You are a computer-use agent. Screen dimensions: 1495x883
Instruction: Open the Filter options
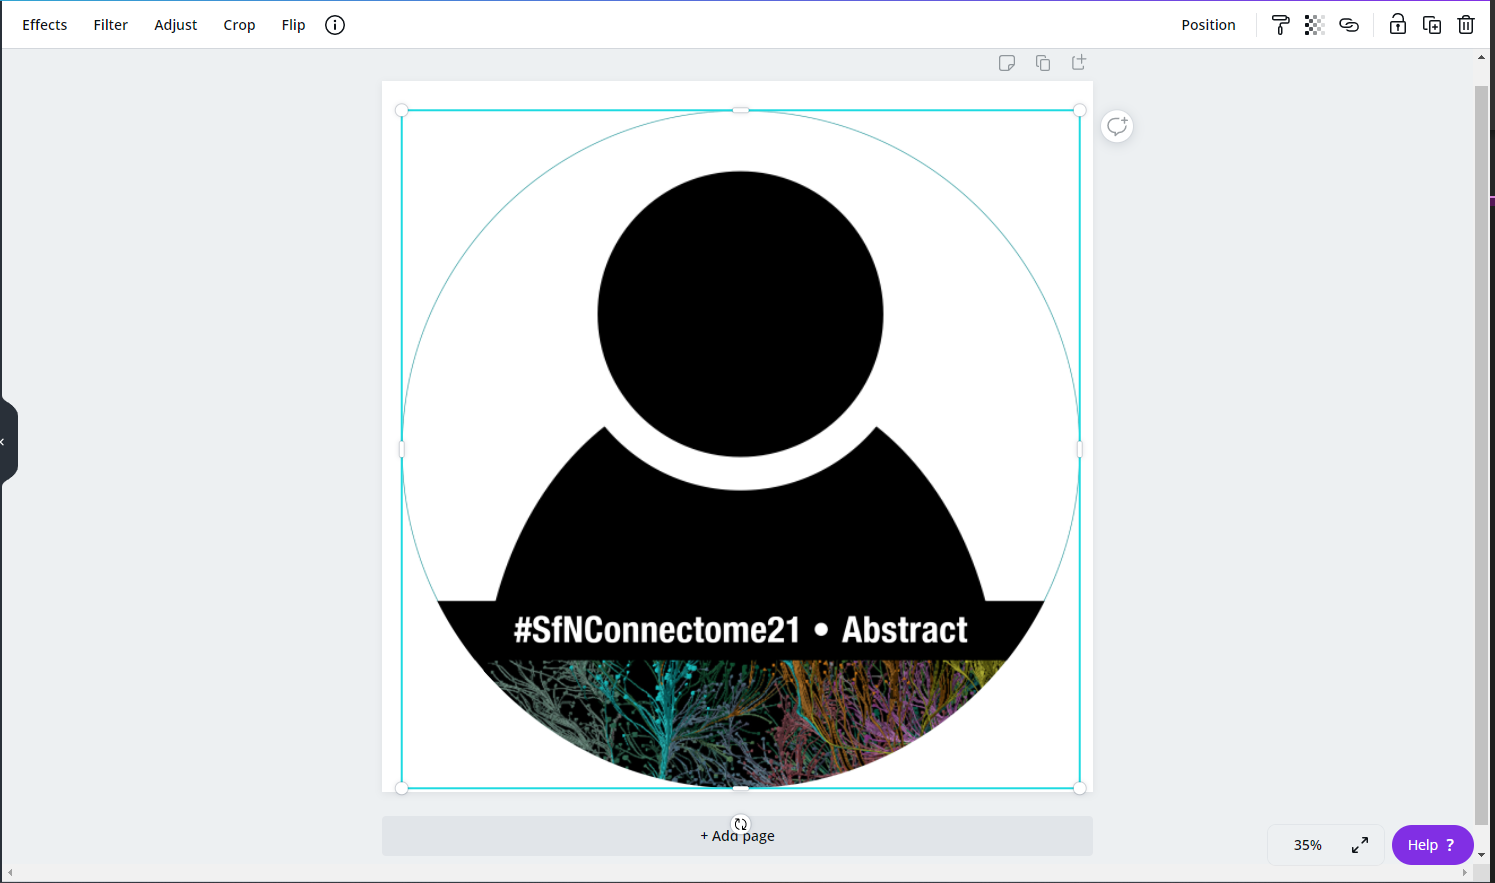pos(111,25)
